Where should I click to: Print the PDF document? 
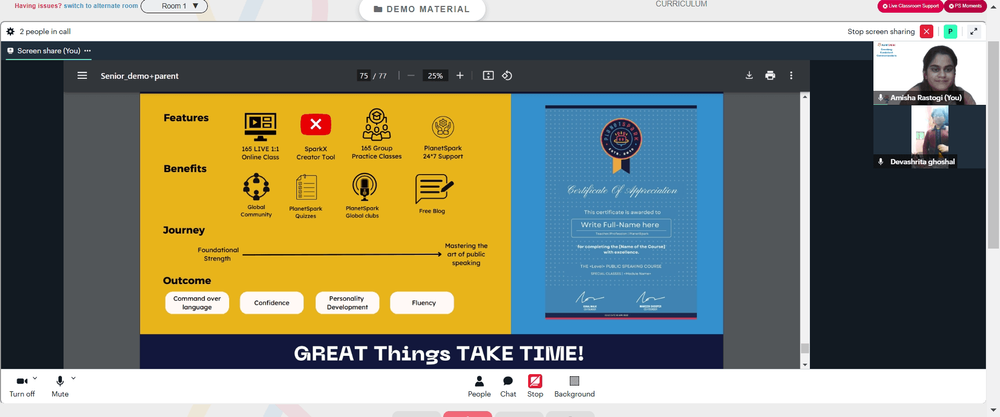point(770,75)
